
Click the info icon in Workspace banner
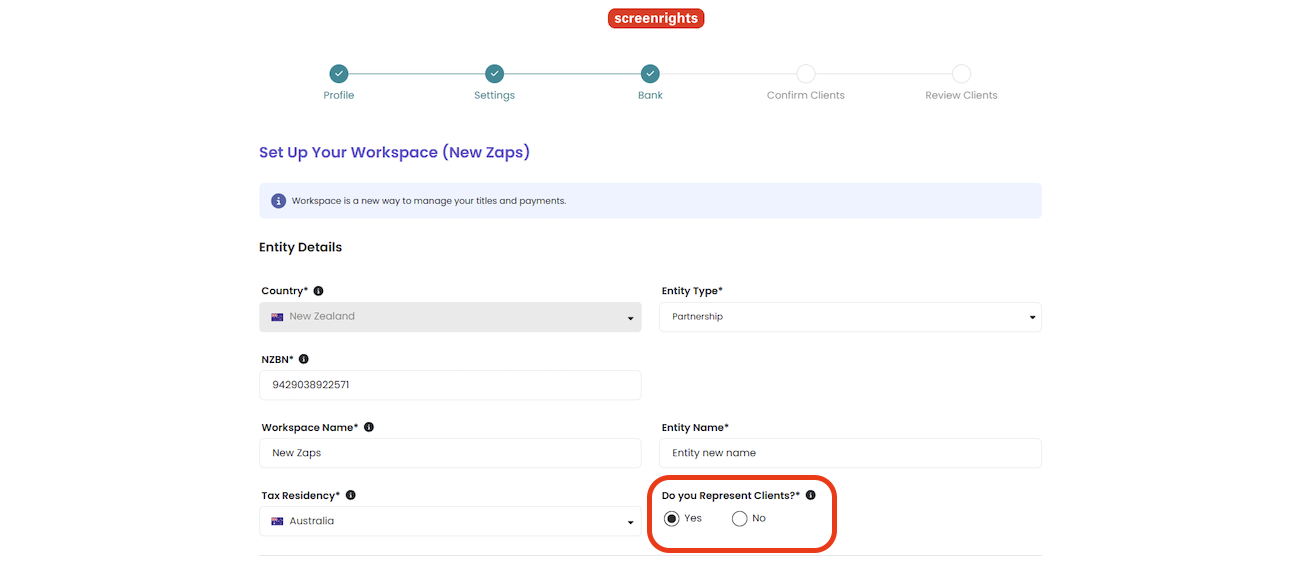click(x=278, y=201)
